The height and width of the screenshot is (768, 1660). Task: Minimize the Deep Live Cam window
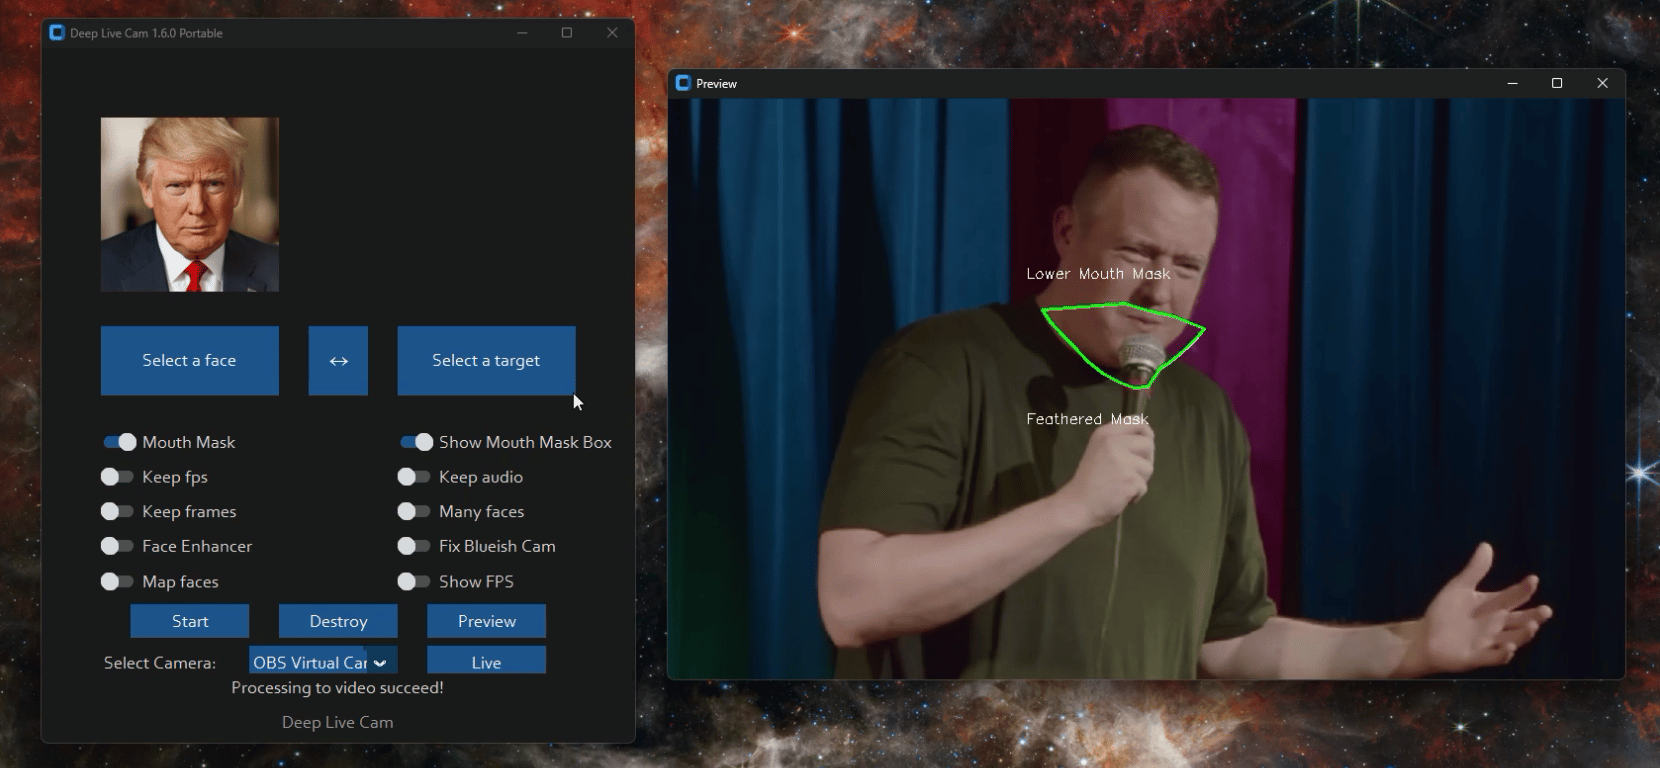point(522,33)
